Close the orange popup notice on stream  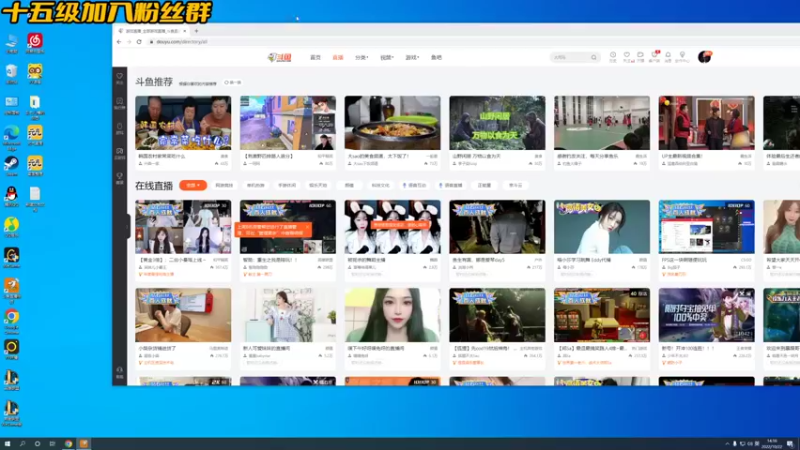coord(307,227)
